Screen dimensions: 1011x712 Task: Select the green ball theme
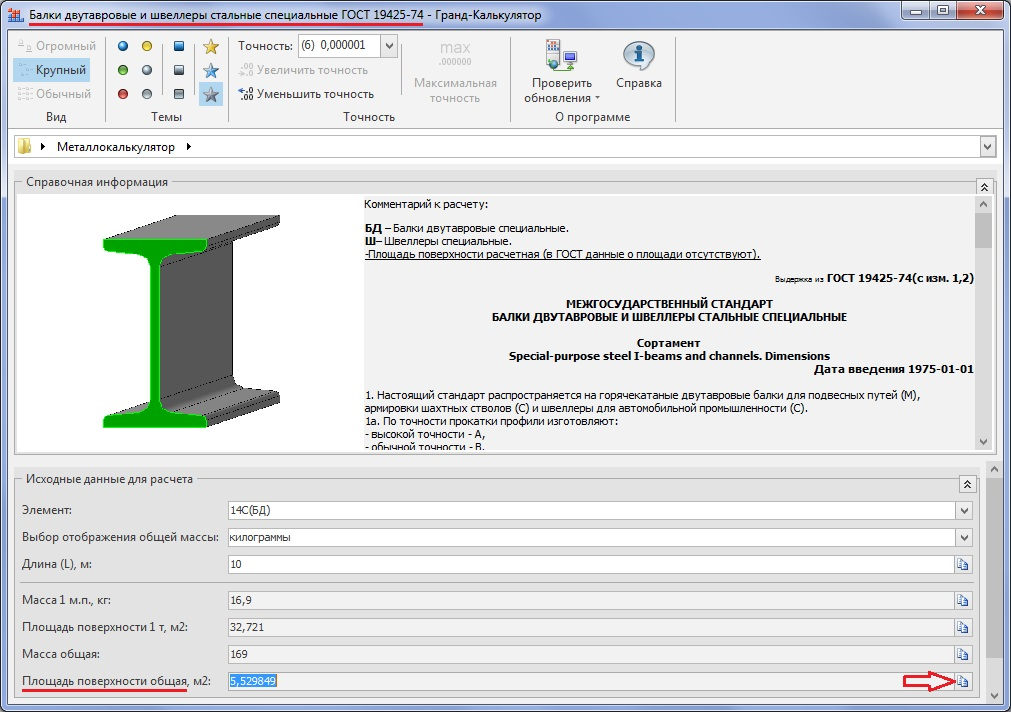tap(123, 70)
